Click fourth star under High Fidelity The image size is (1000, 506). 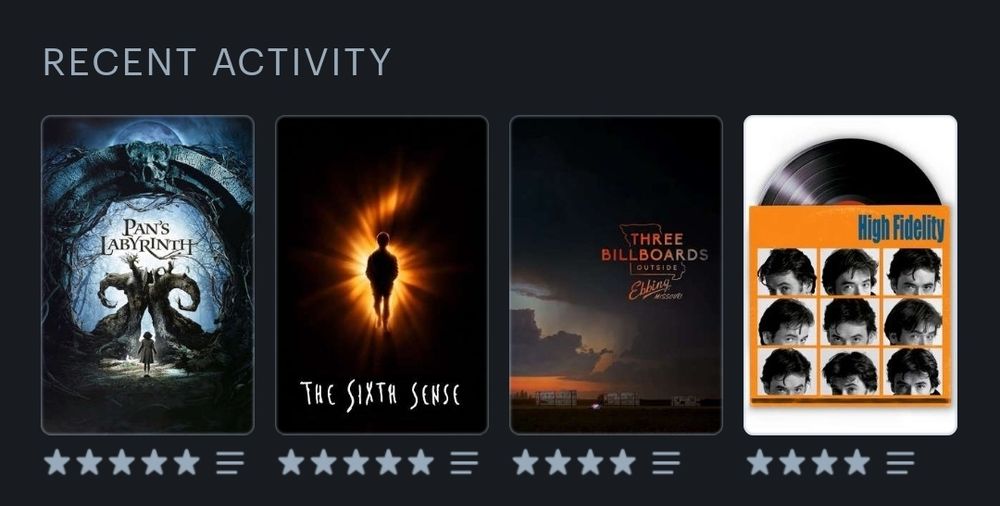click(x=857, y=462)
